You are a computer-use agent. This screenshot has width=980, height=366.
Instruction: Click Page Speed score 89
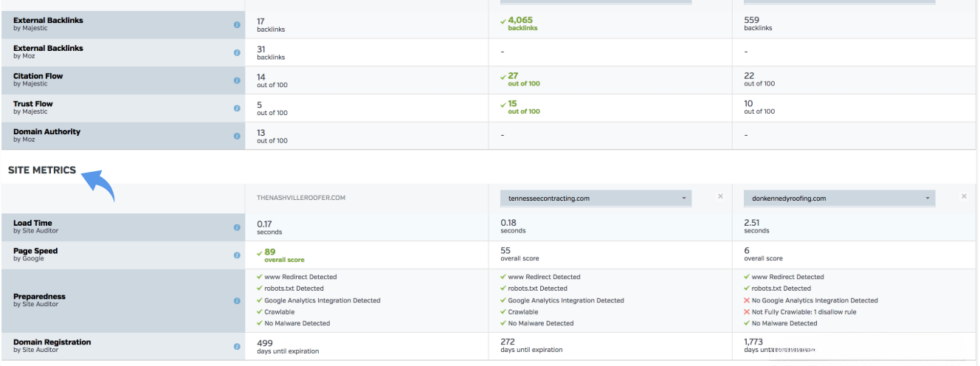tap(281, 255)
